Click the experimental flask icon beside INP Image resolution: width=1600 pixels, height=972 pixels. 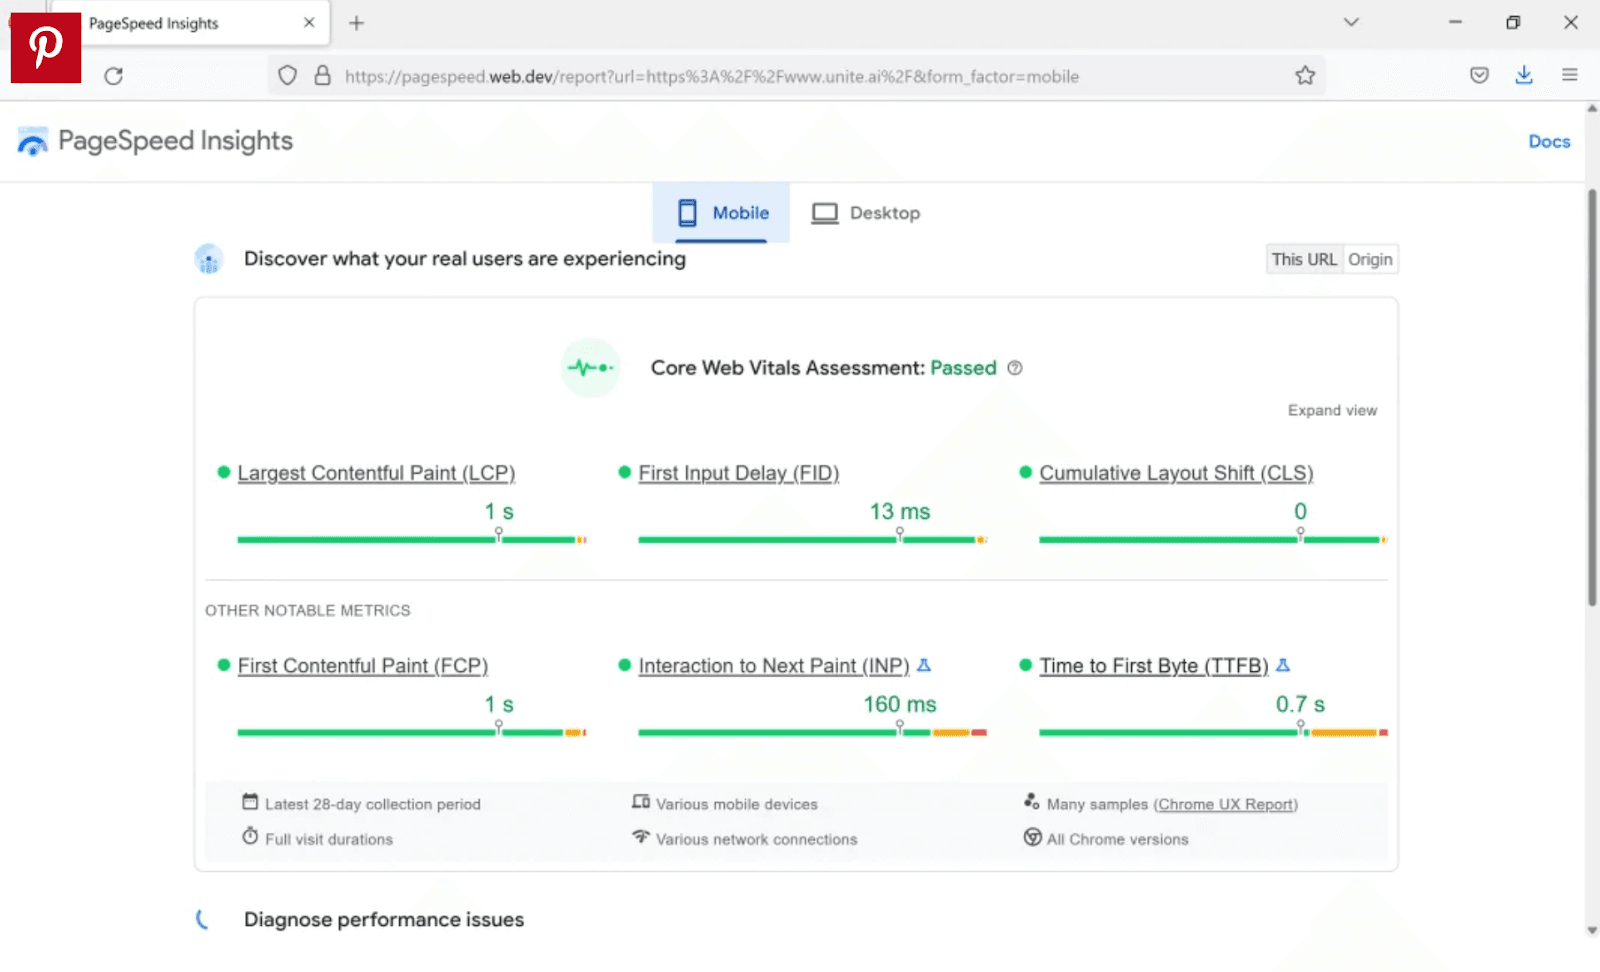[x=924, y=665]
